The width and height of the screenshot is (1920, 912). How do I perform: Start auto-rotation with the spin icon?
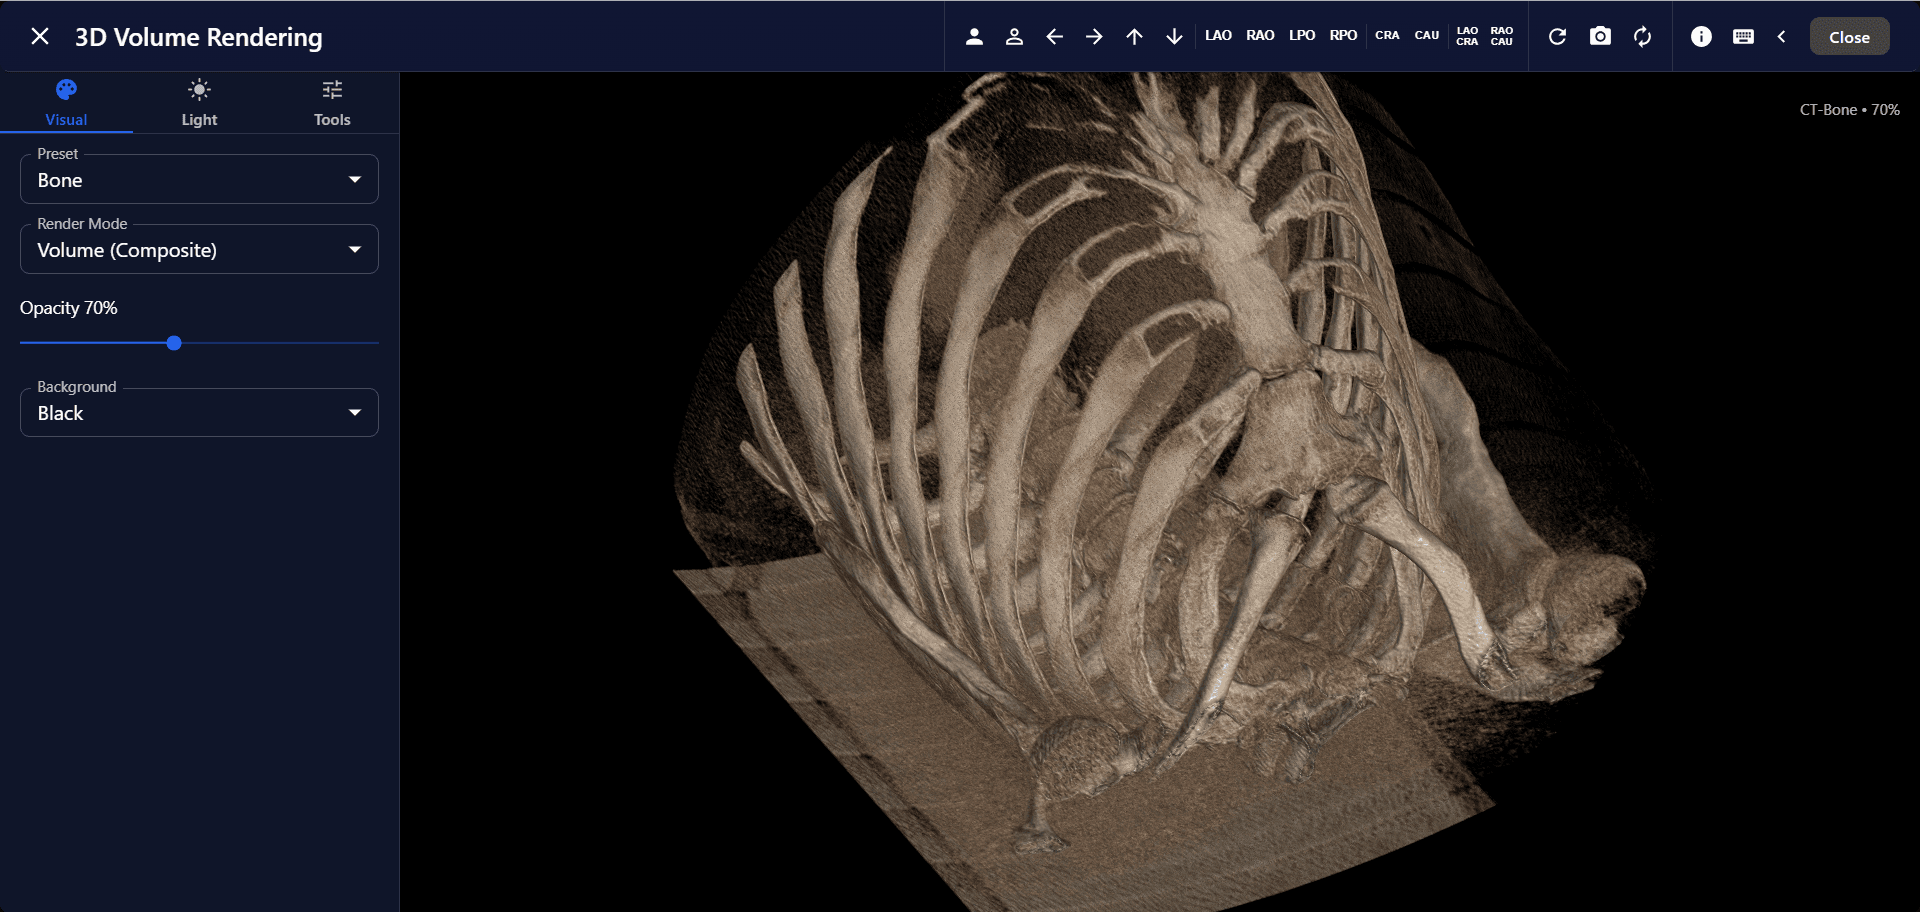point(1642,36)
